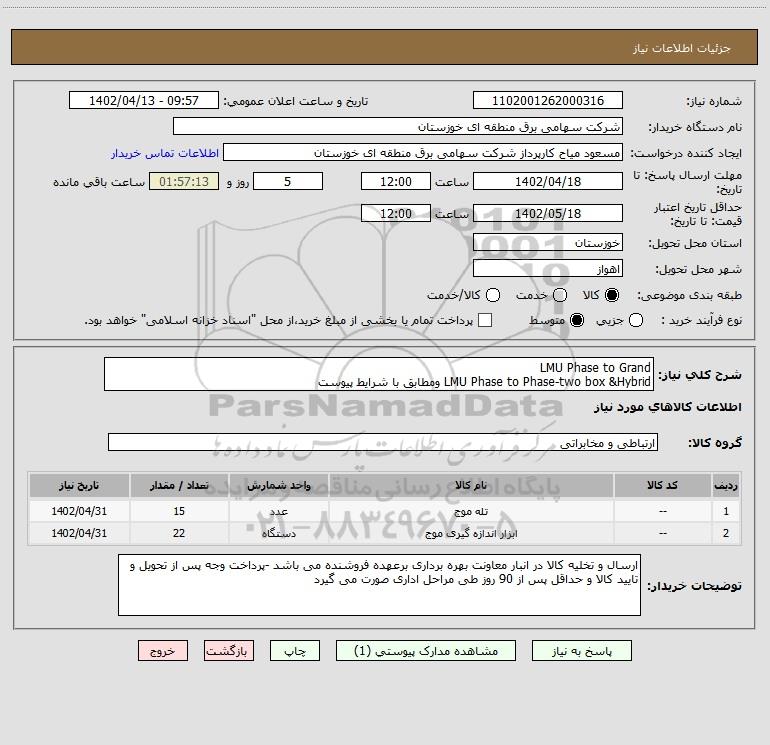Click the need date in row 2

tap(79, 533)
